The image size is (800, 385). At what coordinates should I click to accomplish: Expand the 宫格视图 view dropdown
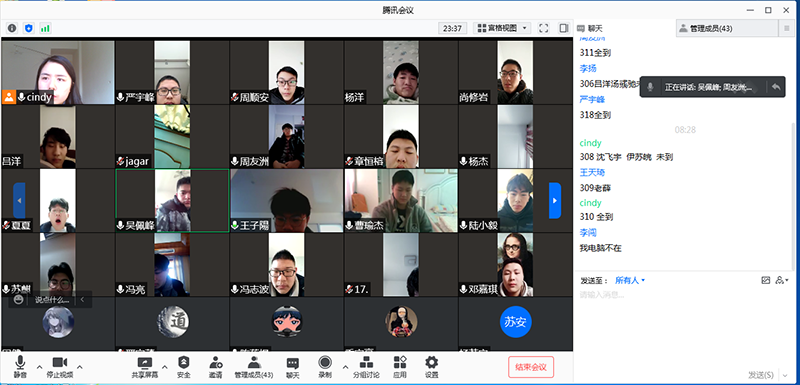pos(503,28)
